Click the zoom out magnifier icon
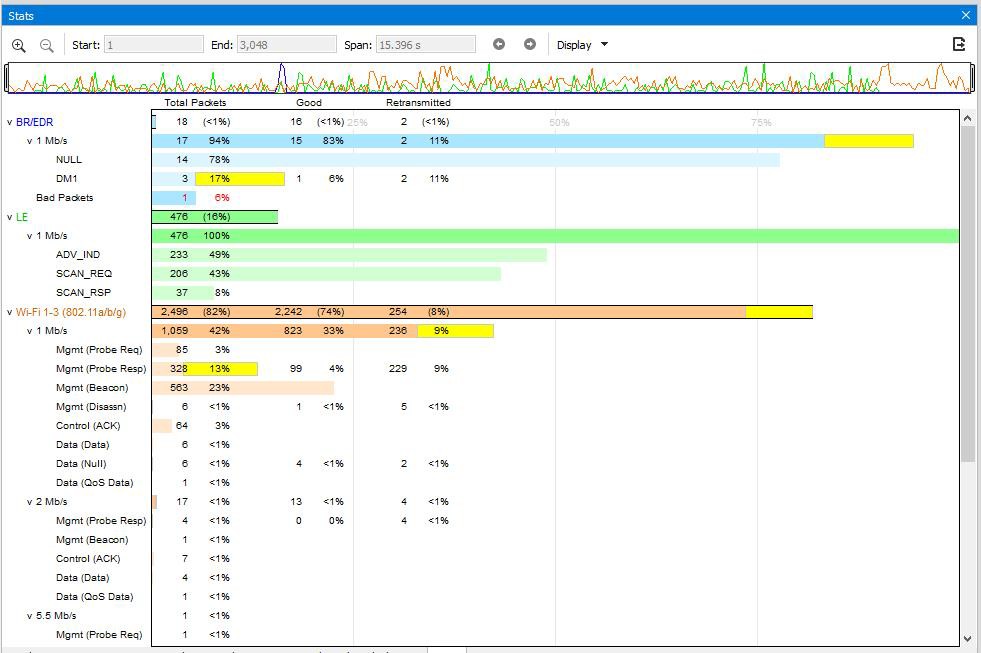 click(x=46, y=45)
